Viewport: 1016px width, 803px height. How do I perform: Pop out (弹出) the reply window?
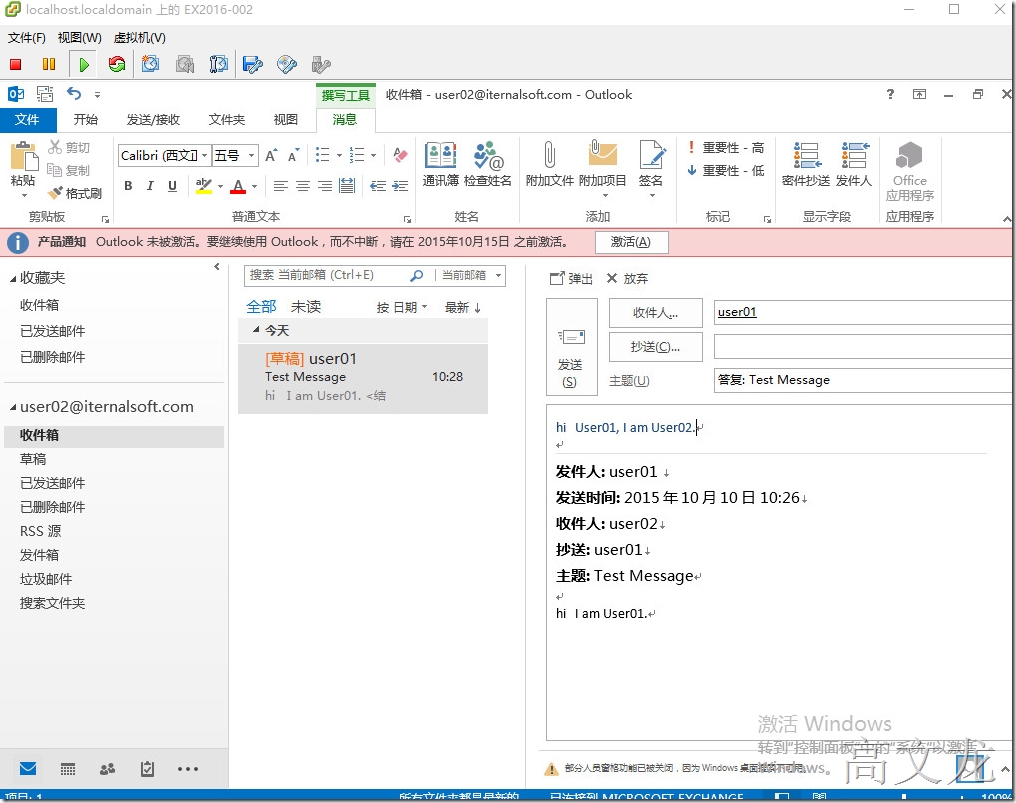click(x=571, y=279)
